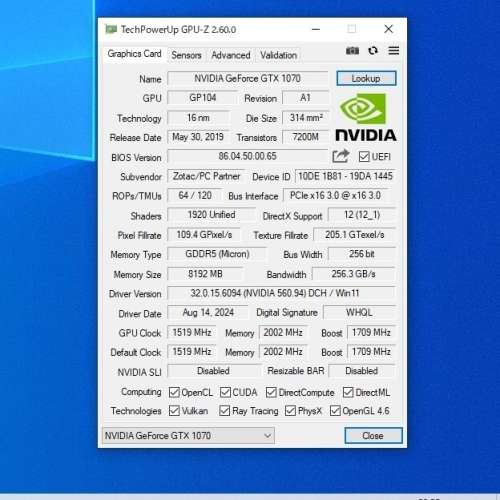Screen dimensions: 500x500
Task: Toggle the OpenCL checkbox
Action: click(174, 392)
